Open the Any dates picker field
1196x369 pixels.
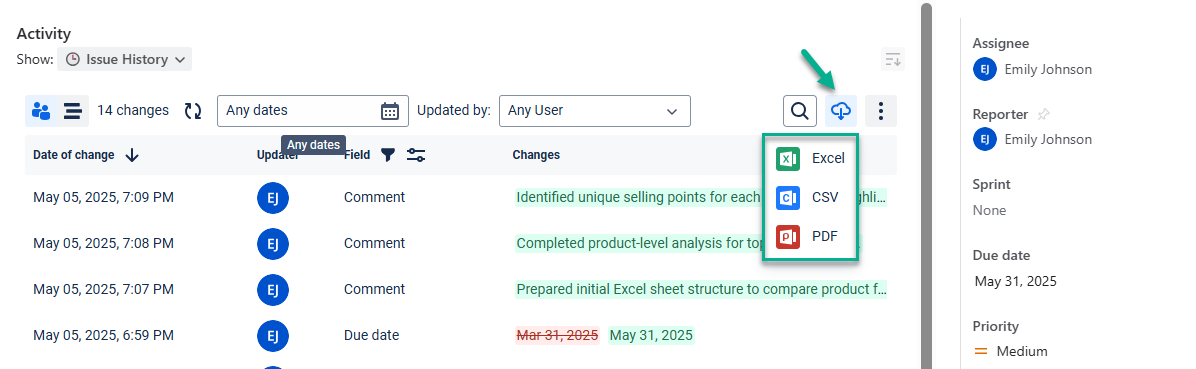pos(313,111)
